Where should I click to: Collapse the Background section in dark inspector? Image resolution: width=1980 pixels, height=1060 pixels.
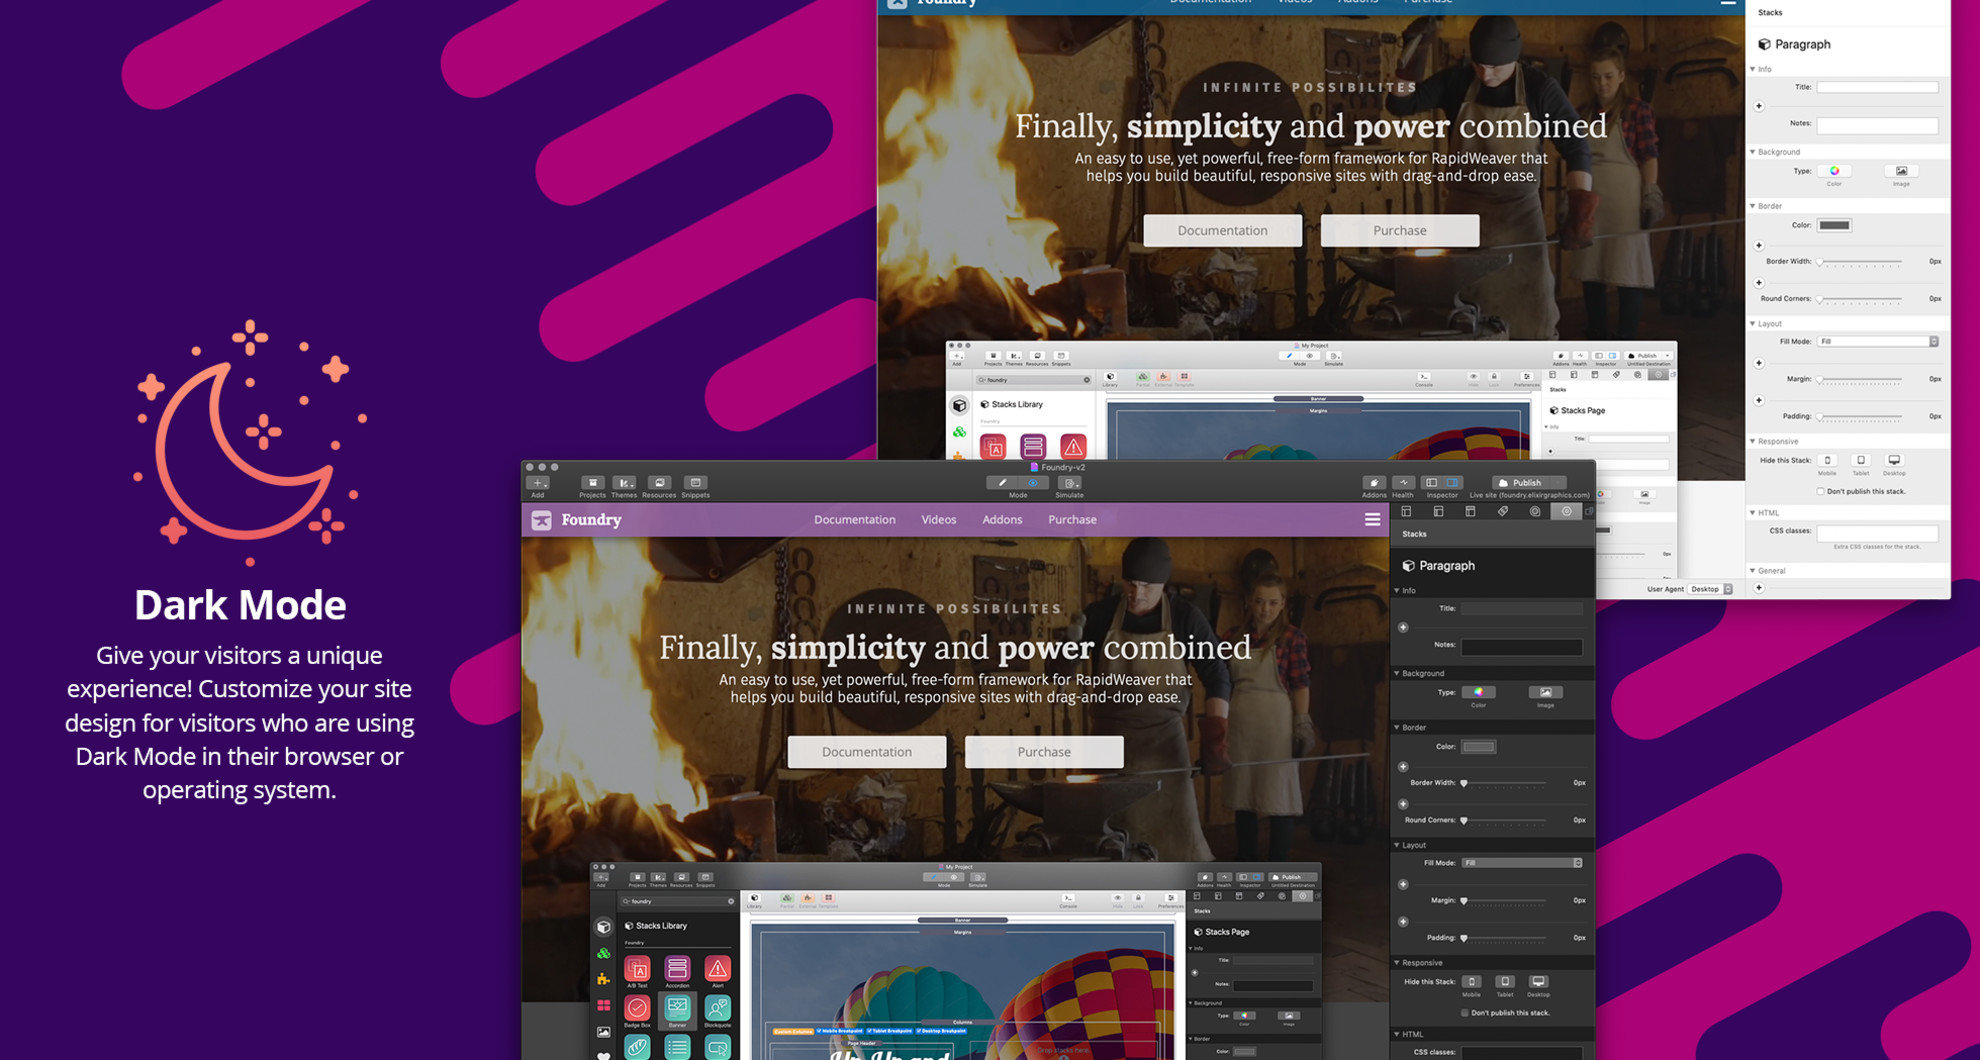(x=1397, y=674)
